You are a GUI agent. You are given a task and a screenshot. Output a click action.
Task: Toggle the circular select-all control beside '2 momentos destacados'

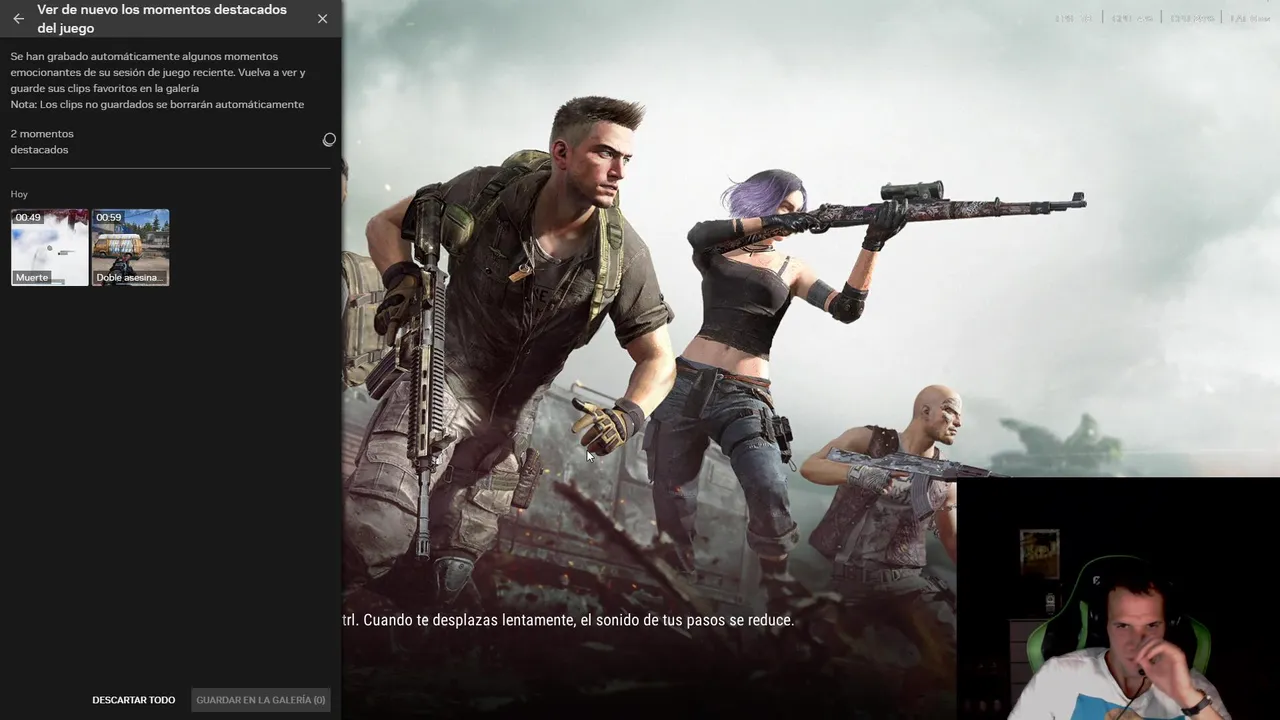pyautogui.click(x=329, y=140)
